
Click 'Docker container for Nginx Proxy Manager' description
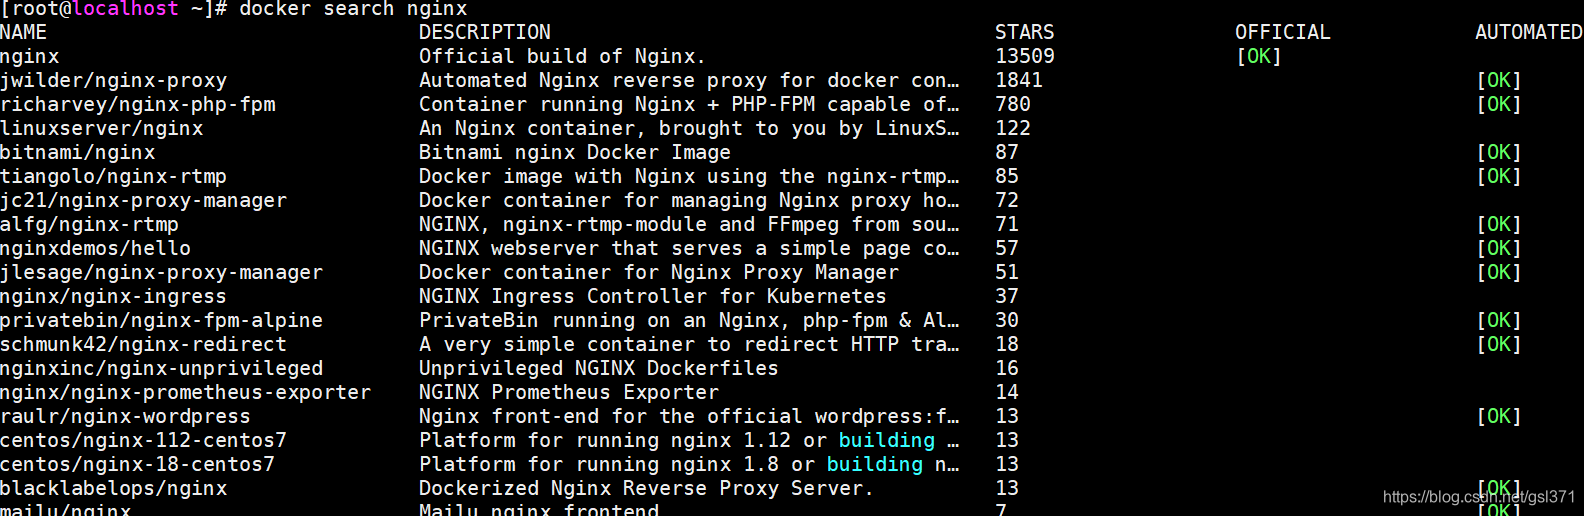[659, 272]
